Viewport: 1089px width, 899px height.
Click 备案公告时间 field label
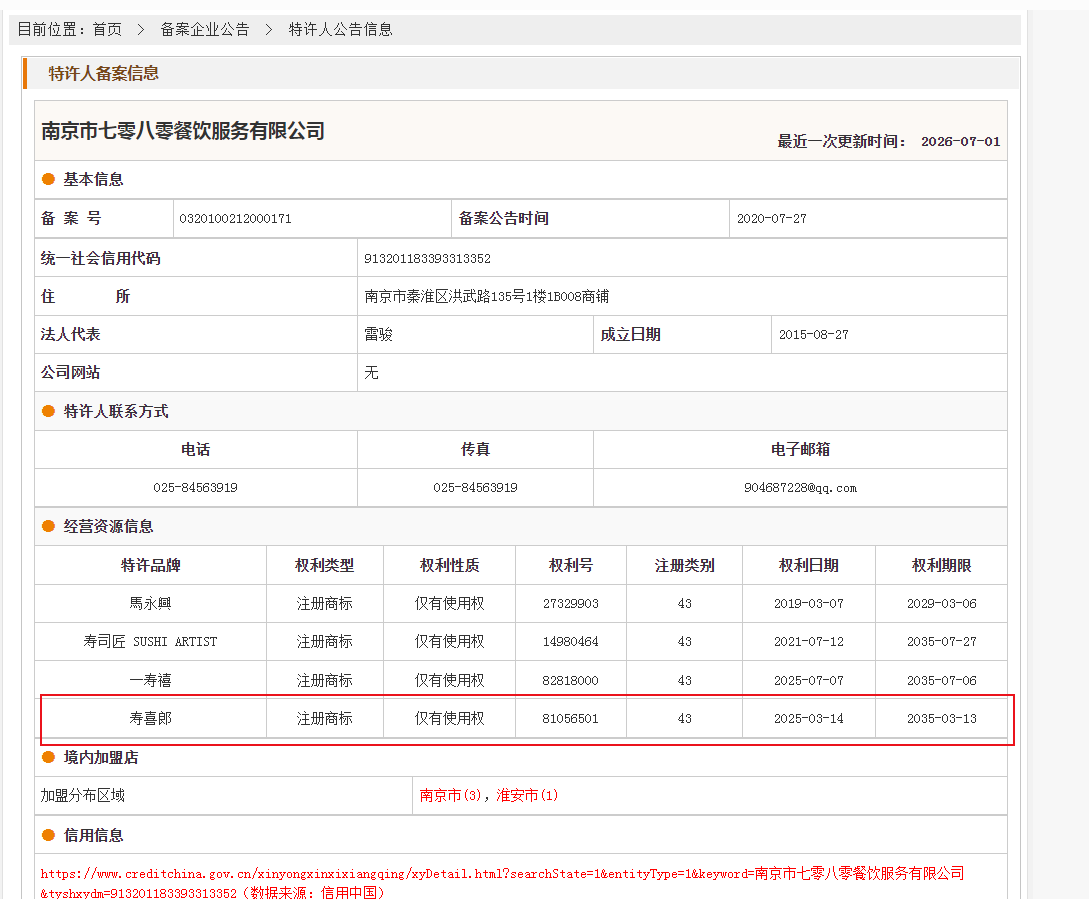click(x=504, y=218)
